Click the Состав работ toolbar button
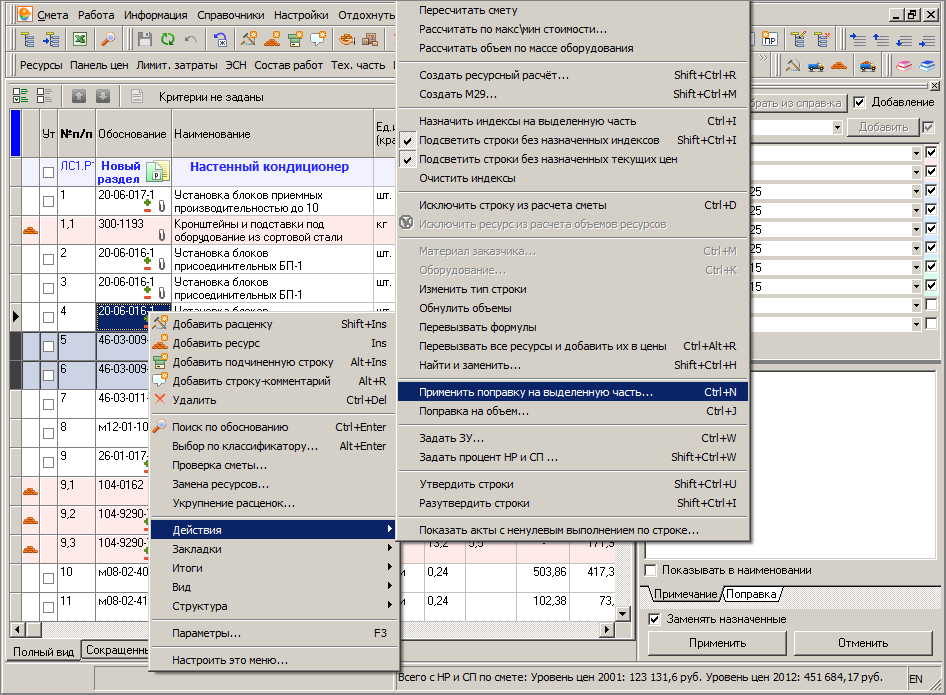The width and height of the screenshot is (946, 695). point(288,65)
